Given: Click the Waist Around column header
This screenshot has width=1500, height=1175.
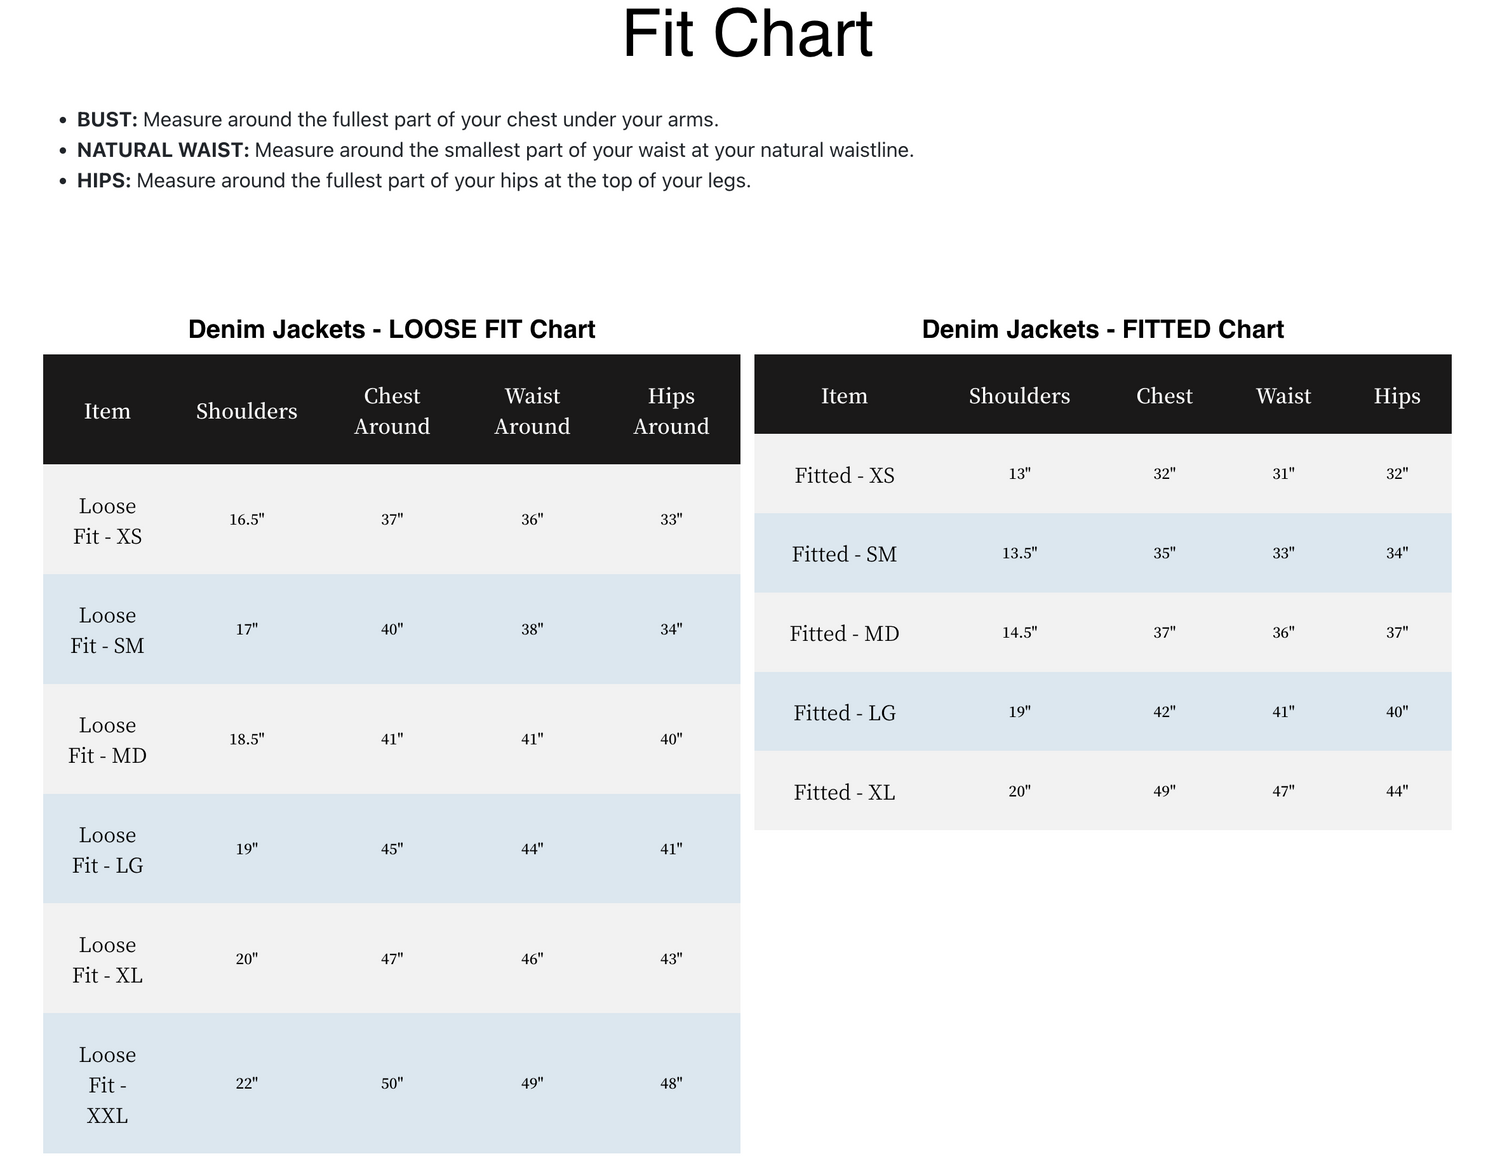Looking at the screenshot, I should pos(532,411).
